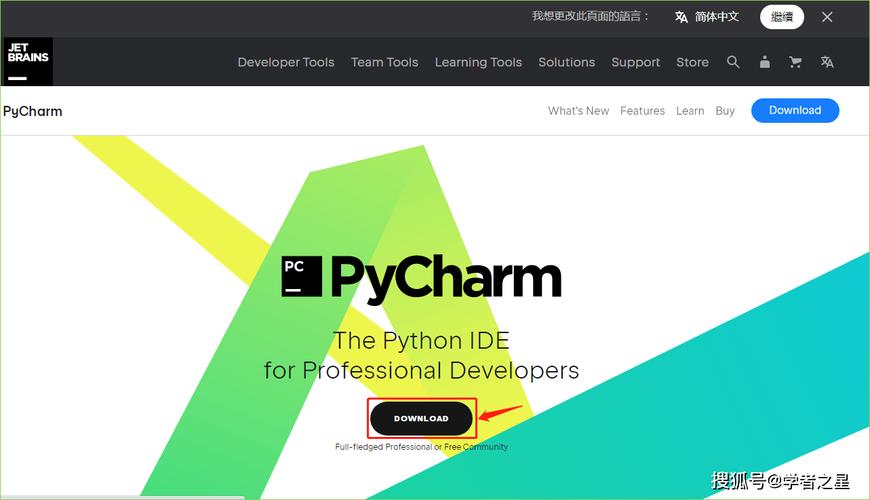
Task: Open Developer Tools menu
Action: (x=286, y=62)
